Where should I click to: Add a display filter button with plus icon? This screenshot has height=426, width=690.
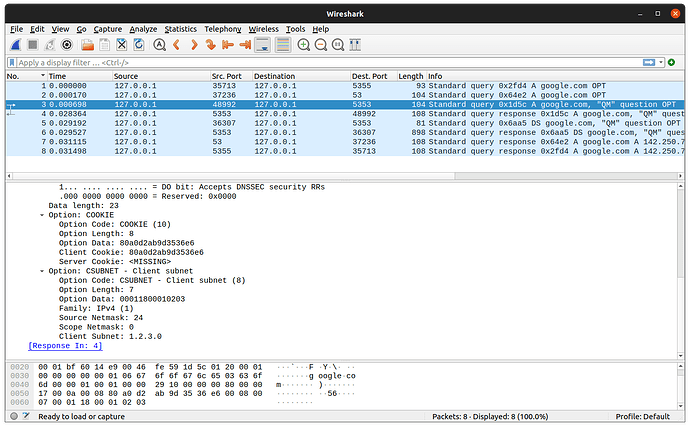coord(672,62)
